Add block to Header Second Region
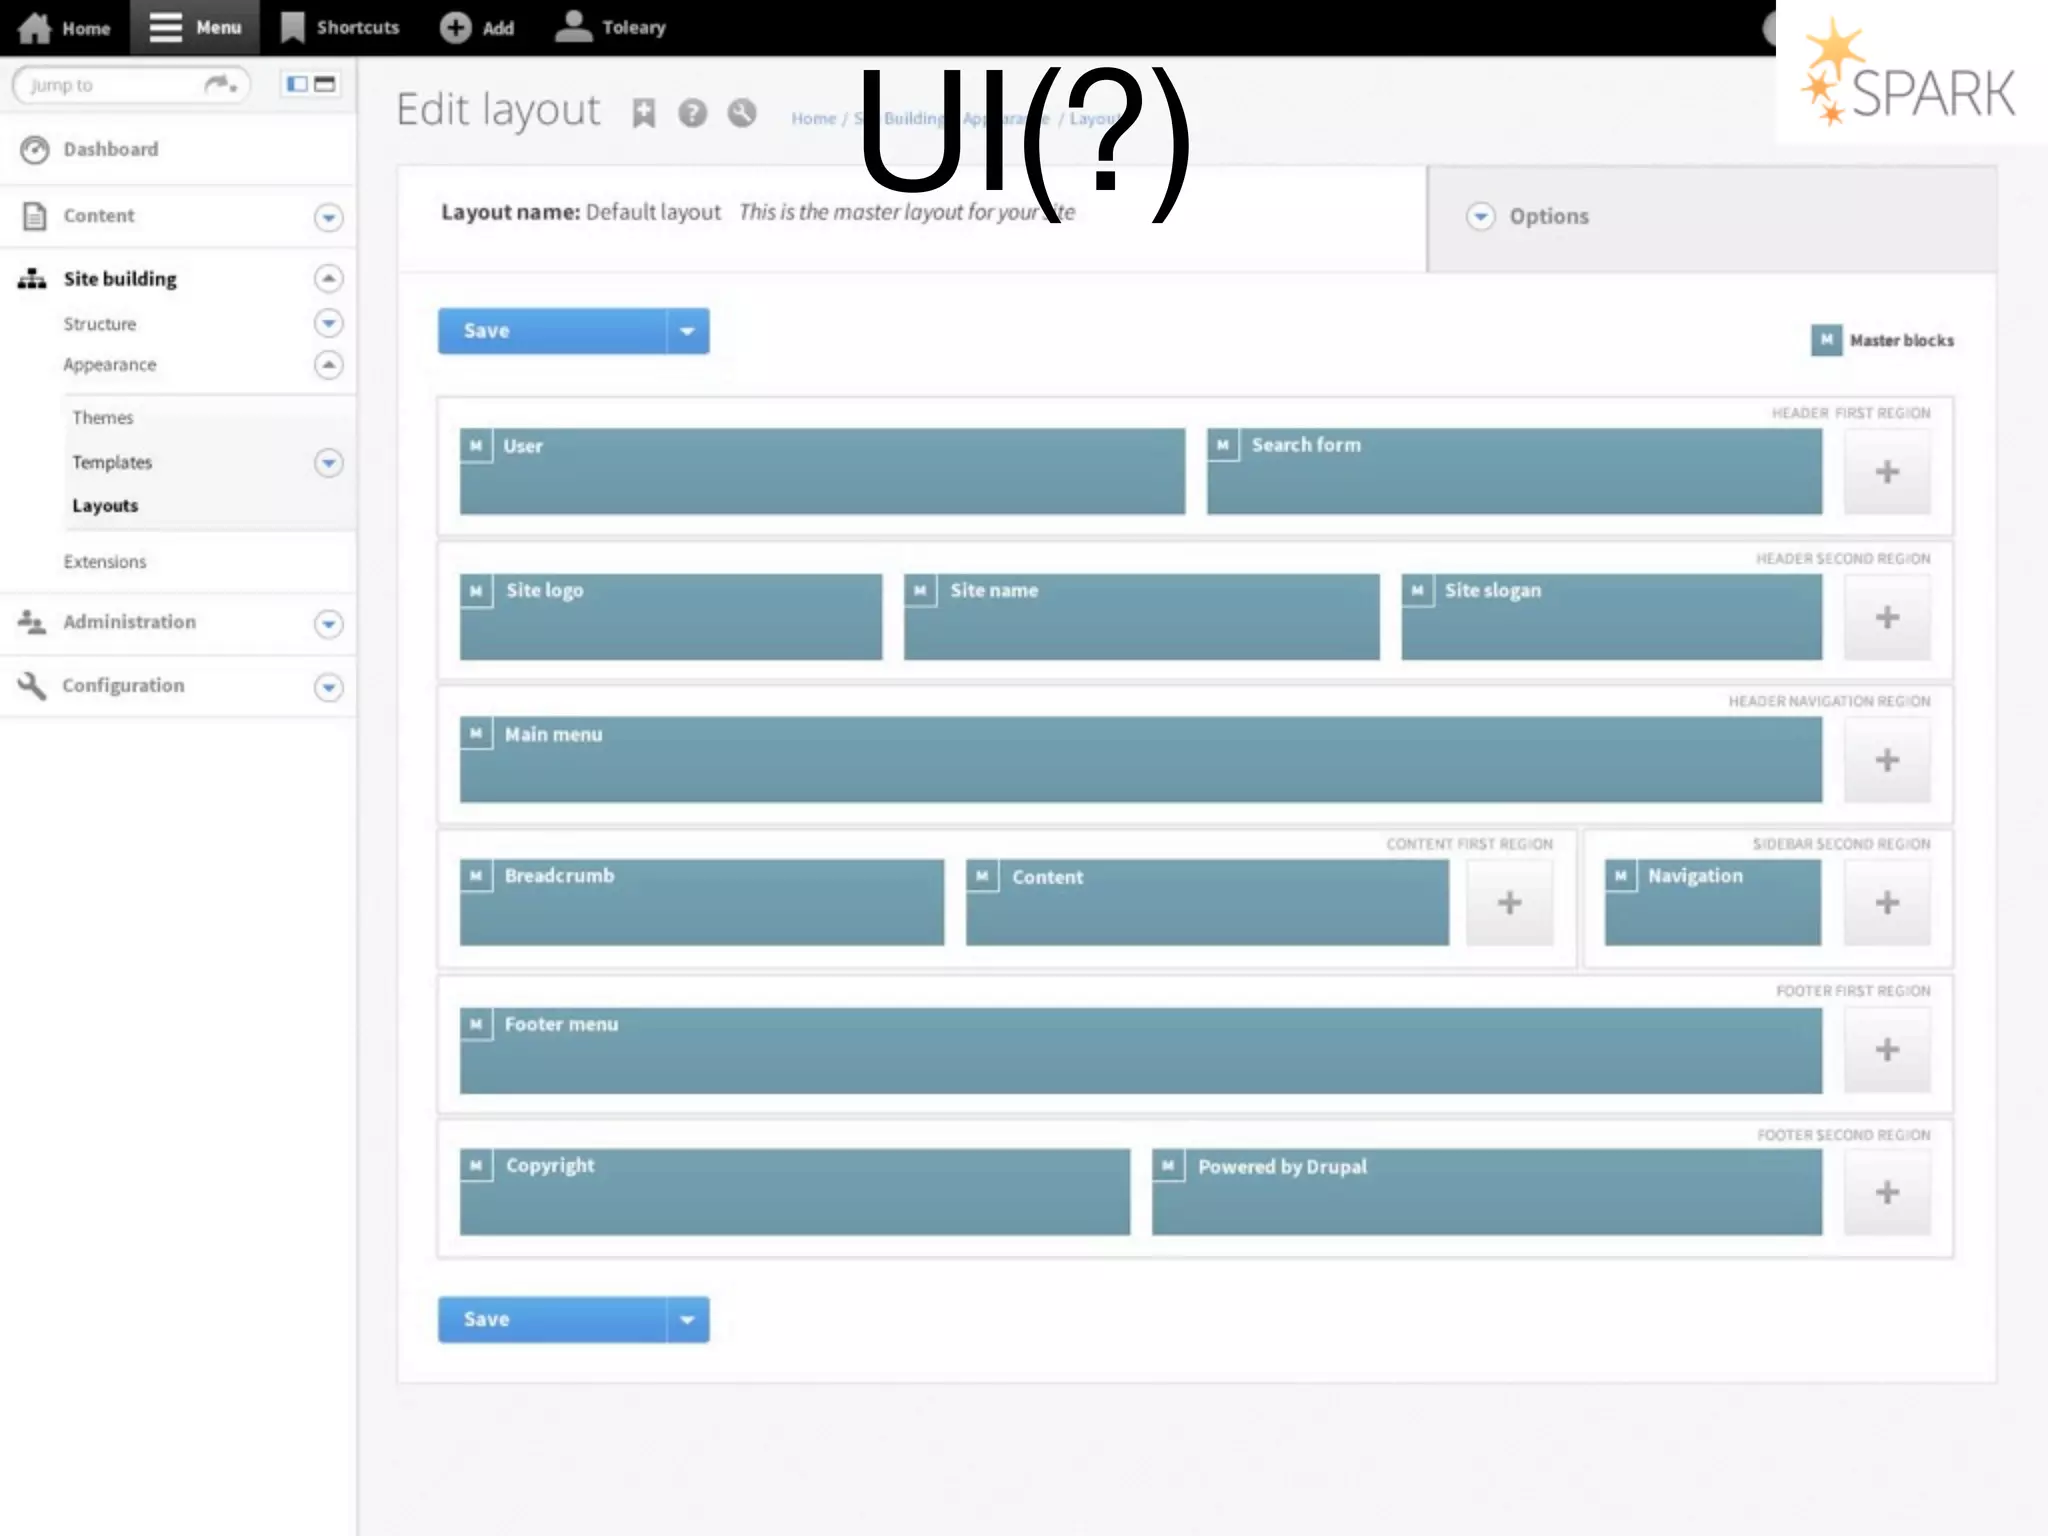This screenshot has height=1536, width=2048. 1887,617
